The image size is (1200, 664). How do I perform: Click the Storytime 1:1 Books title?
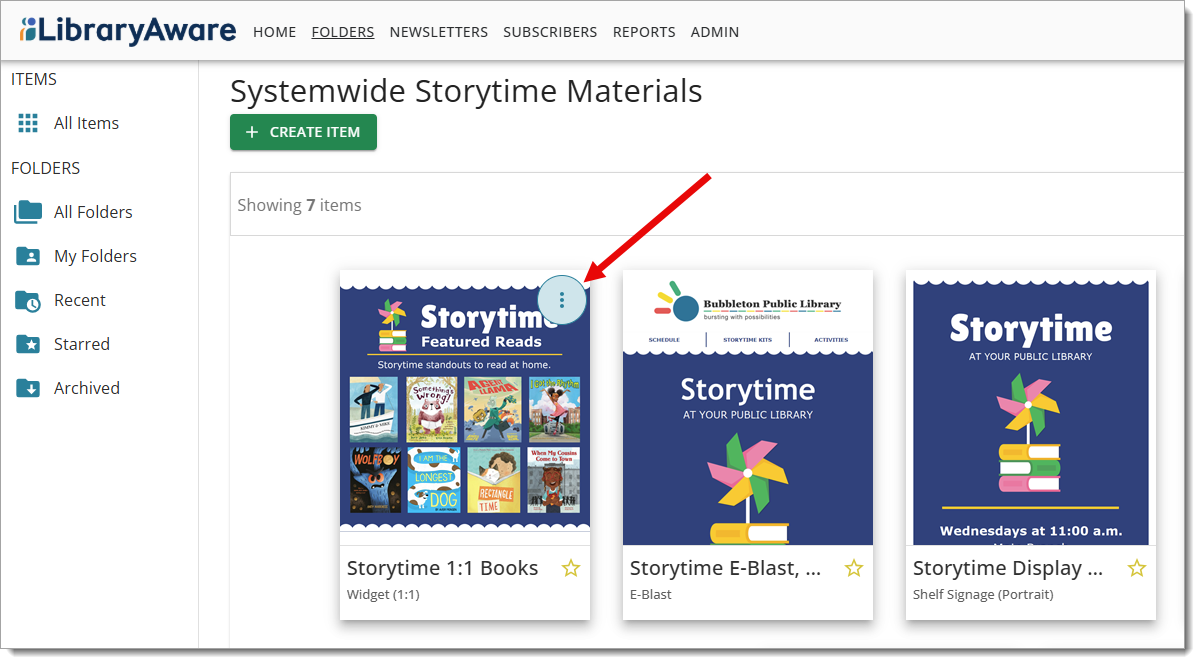pos(443,568)
